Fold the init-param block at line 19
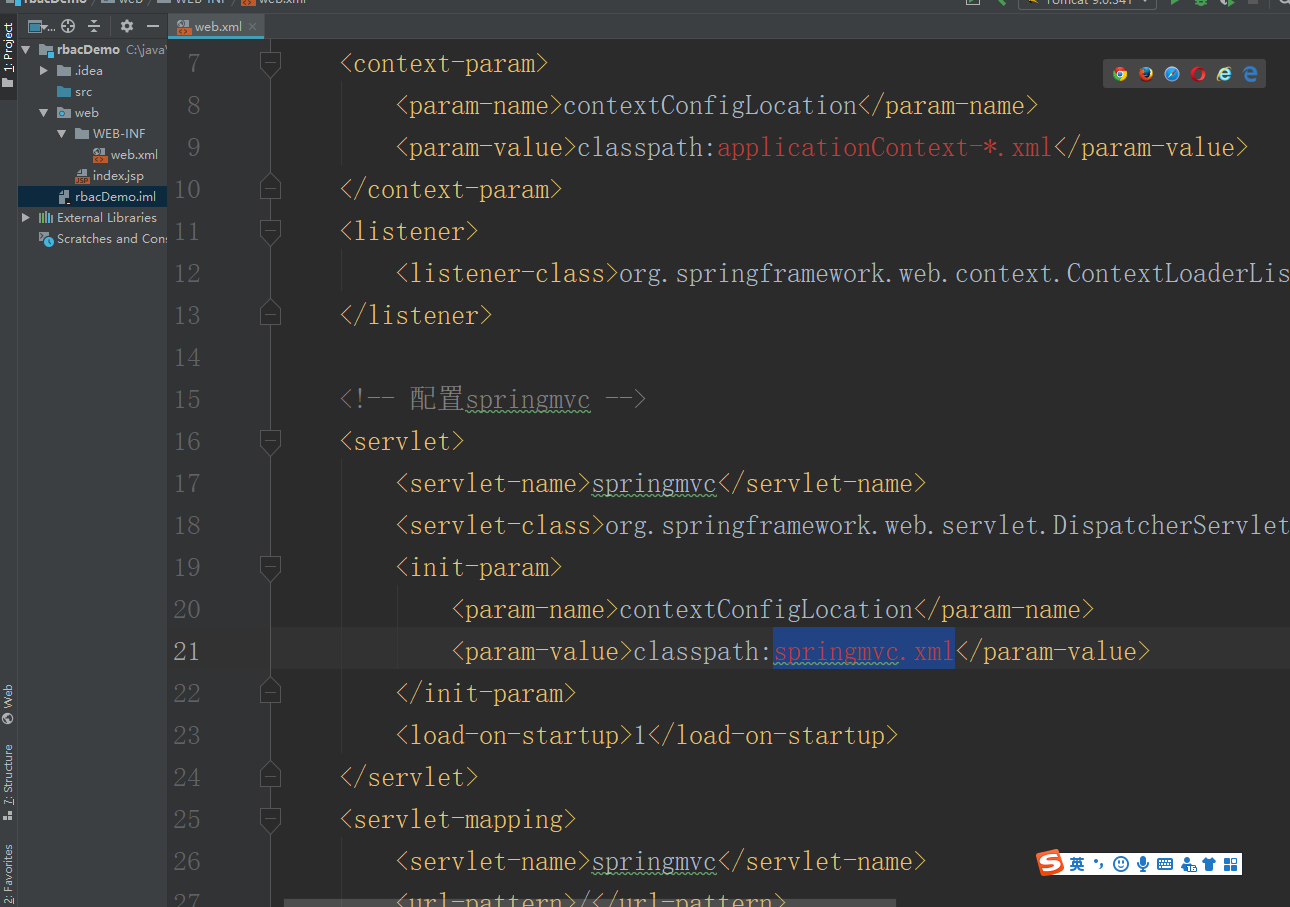1290x907 pixels. click(270, 568)
